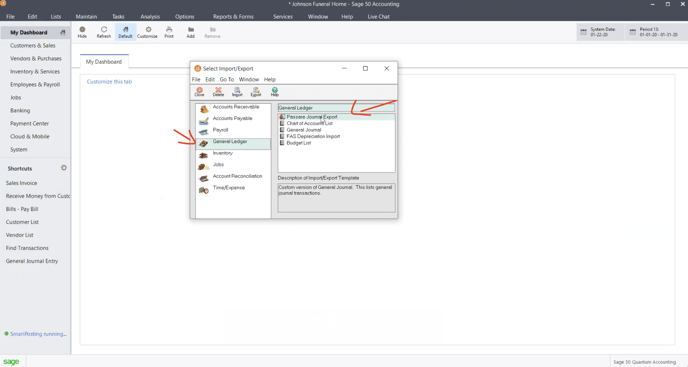Click the Customize toolbar icon
The width and height of the screenshot is (688, 367).
coord(147,32)
